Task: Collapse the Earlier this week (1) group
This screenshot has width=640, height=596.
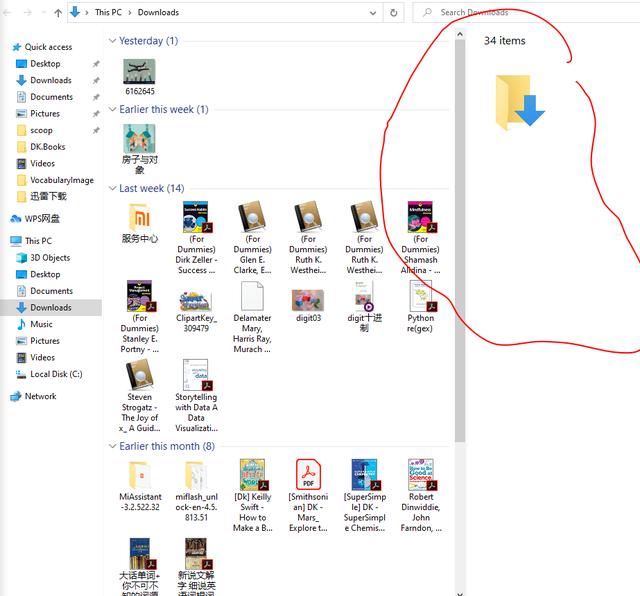Action: [x=112, y=109]
